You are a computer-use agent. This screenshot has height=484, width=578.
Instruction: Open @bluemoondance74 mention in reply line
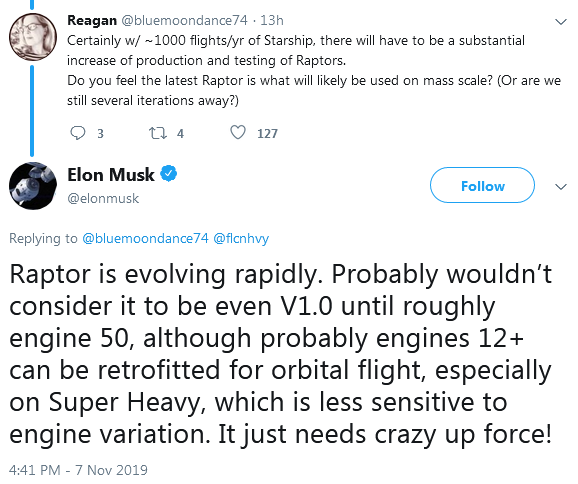pyautogui.click(x=145, y=238)
